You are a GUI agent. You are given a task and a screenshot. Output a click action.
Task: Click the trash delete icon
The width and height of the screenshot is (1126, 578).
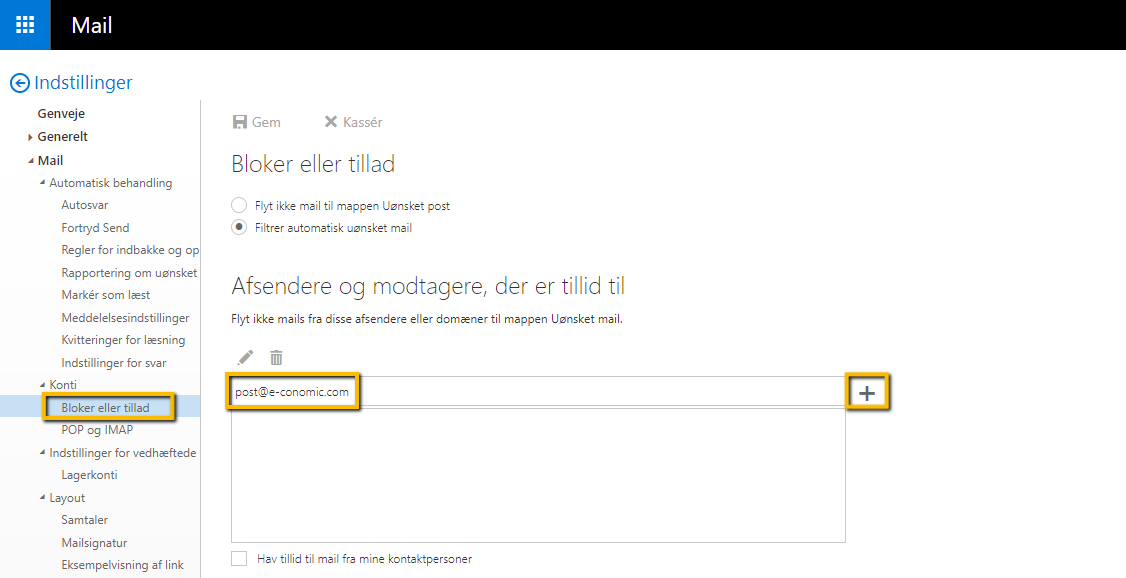276,357
